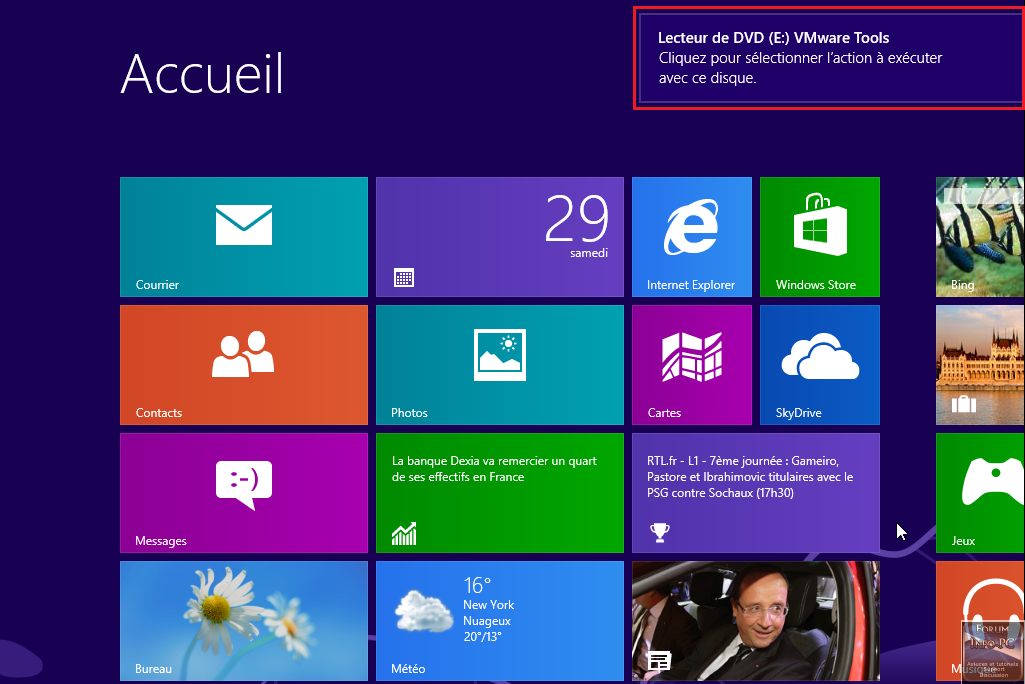Viewport: 1025px width, 684px height.
Task: Open the news tile with man in car
Action: (756, 621)
